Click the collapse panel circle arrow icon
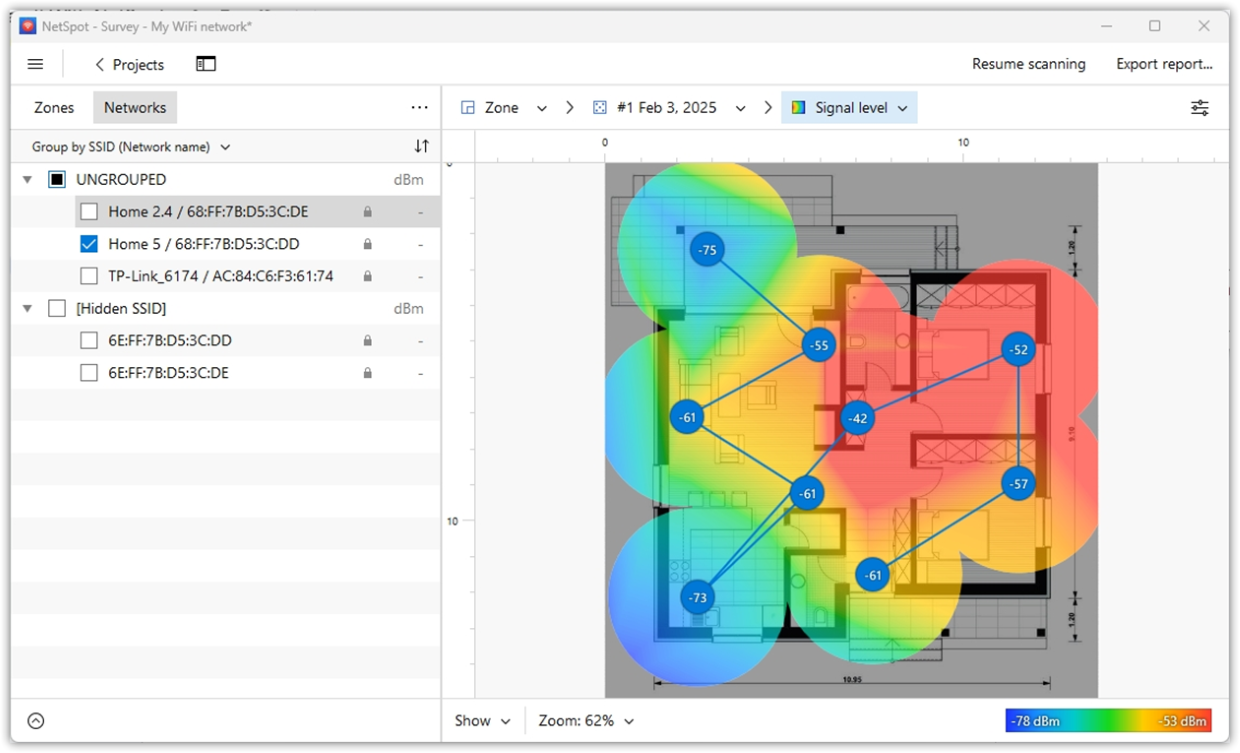Image resolution: width=1240 pixels, height=753 pixels. [x=36, y=721]
